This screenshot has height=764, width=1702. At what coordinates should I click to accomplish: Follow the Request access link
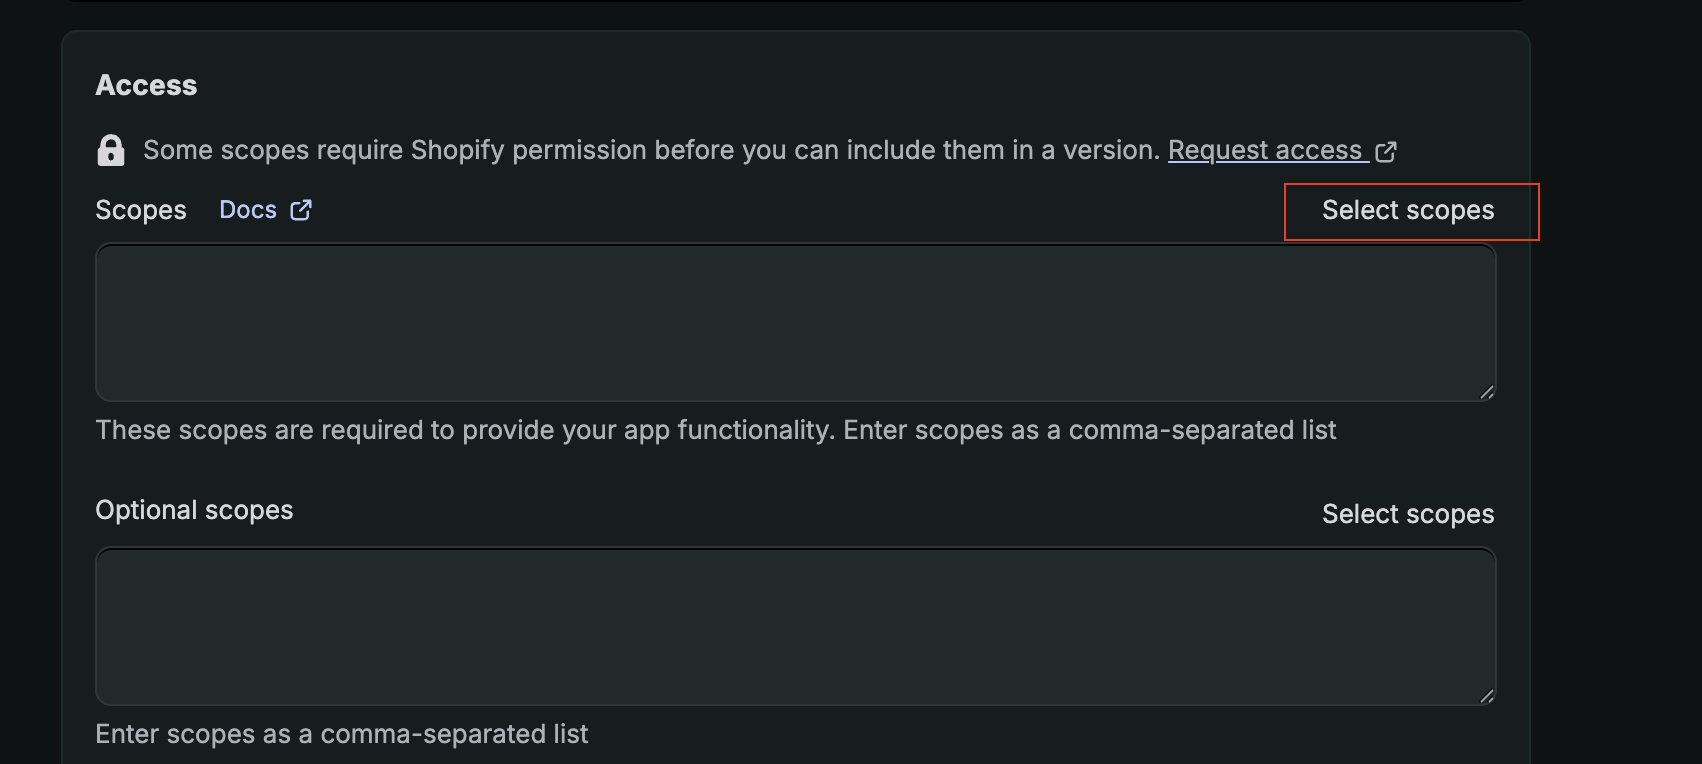[x=1266, y=150]
